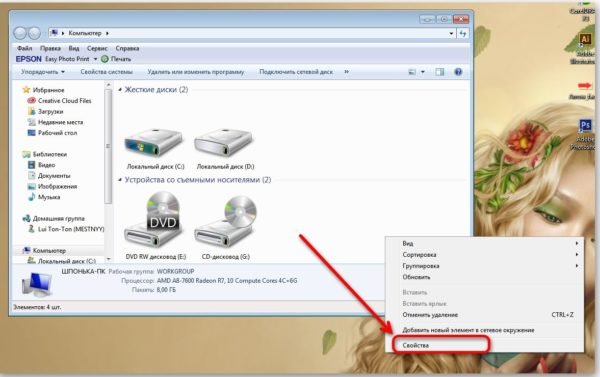The width and height of the screenshot is (600, 377).
Task: Open the Справка menu
Action: click(127, 49)
